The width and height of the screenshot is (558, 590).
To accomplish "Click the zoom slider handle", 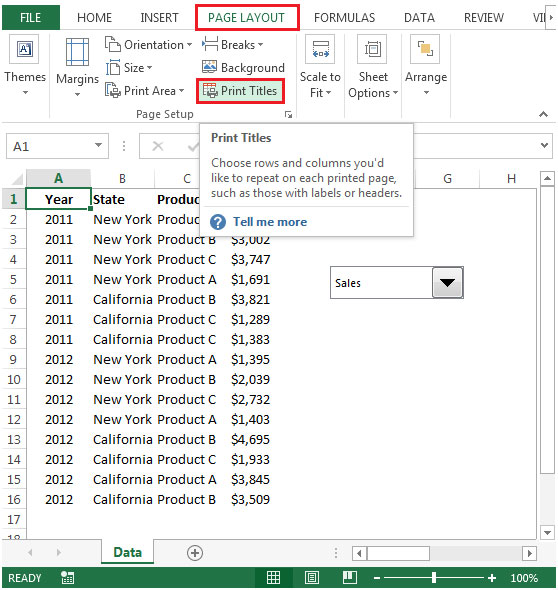I will click(434, 578).
